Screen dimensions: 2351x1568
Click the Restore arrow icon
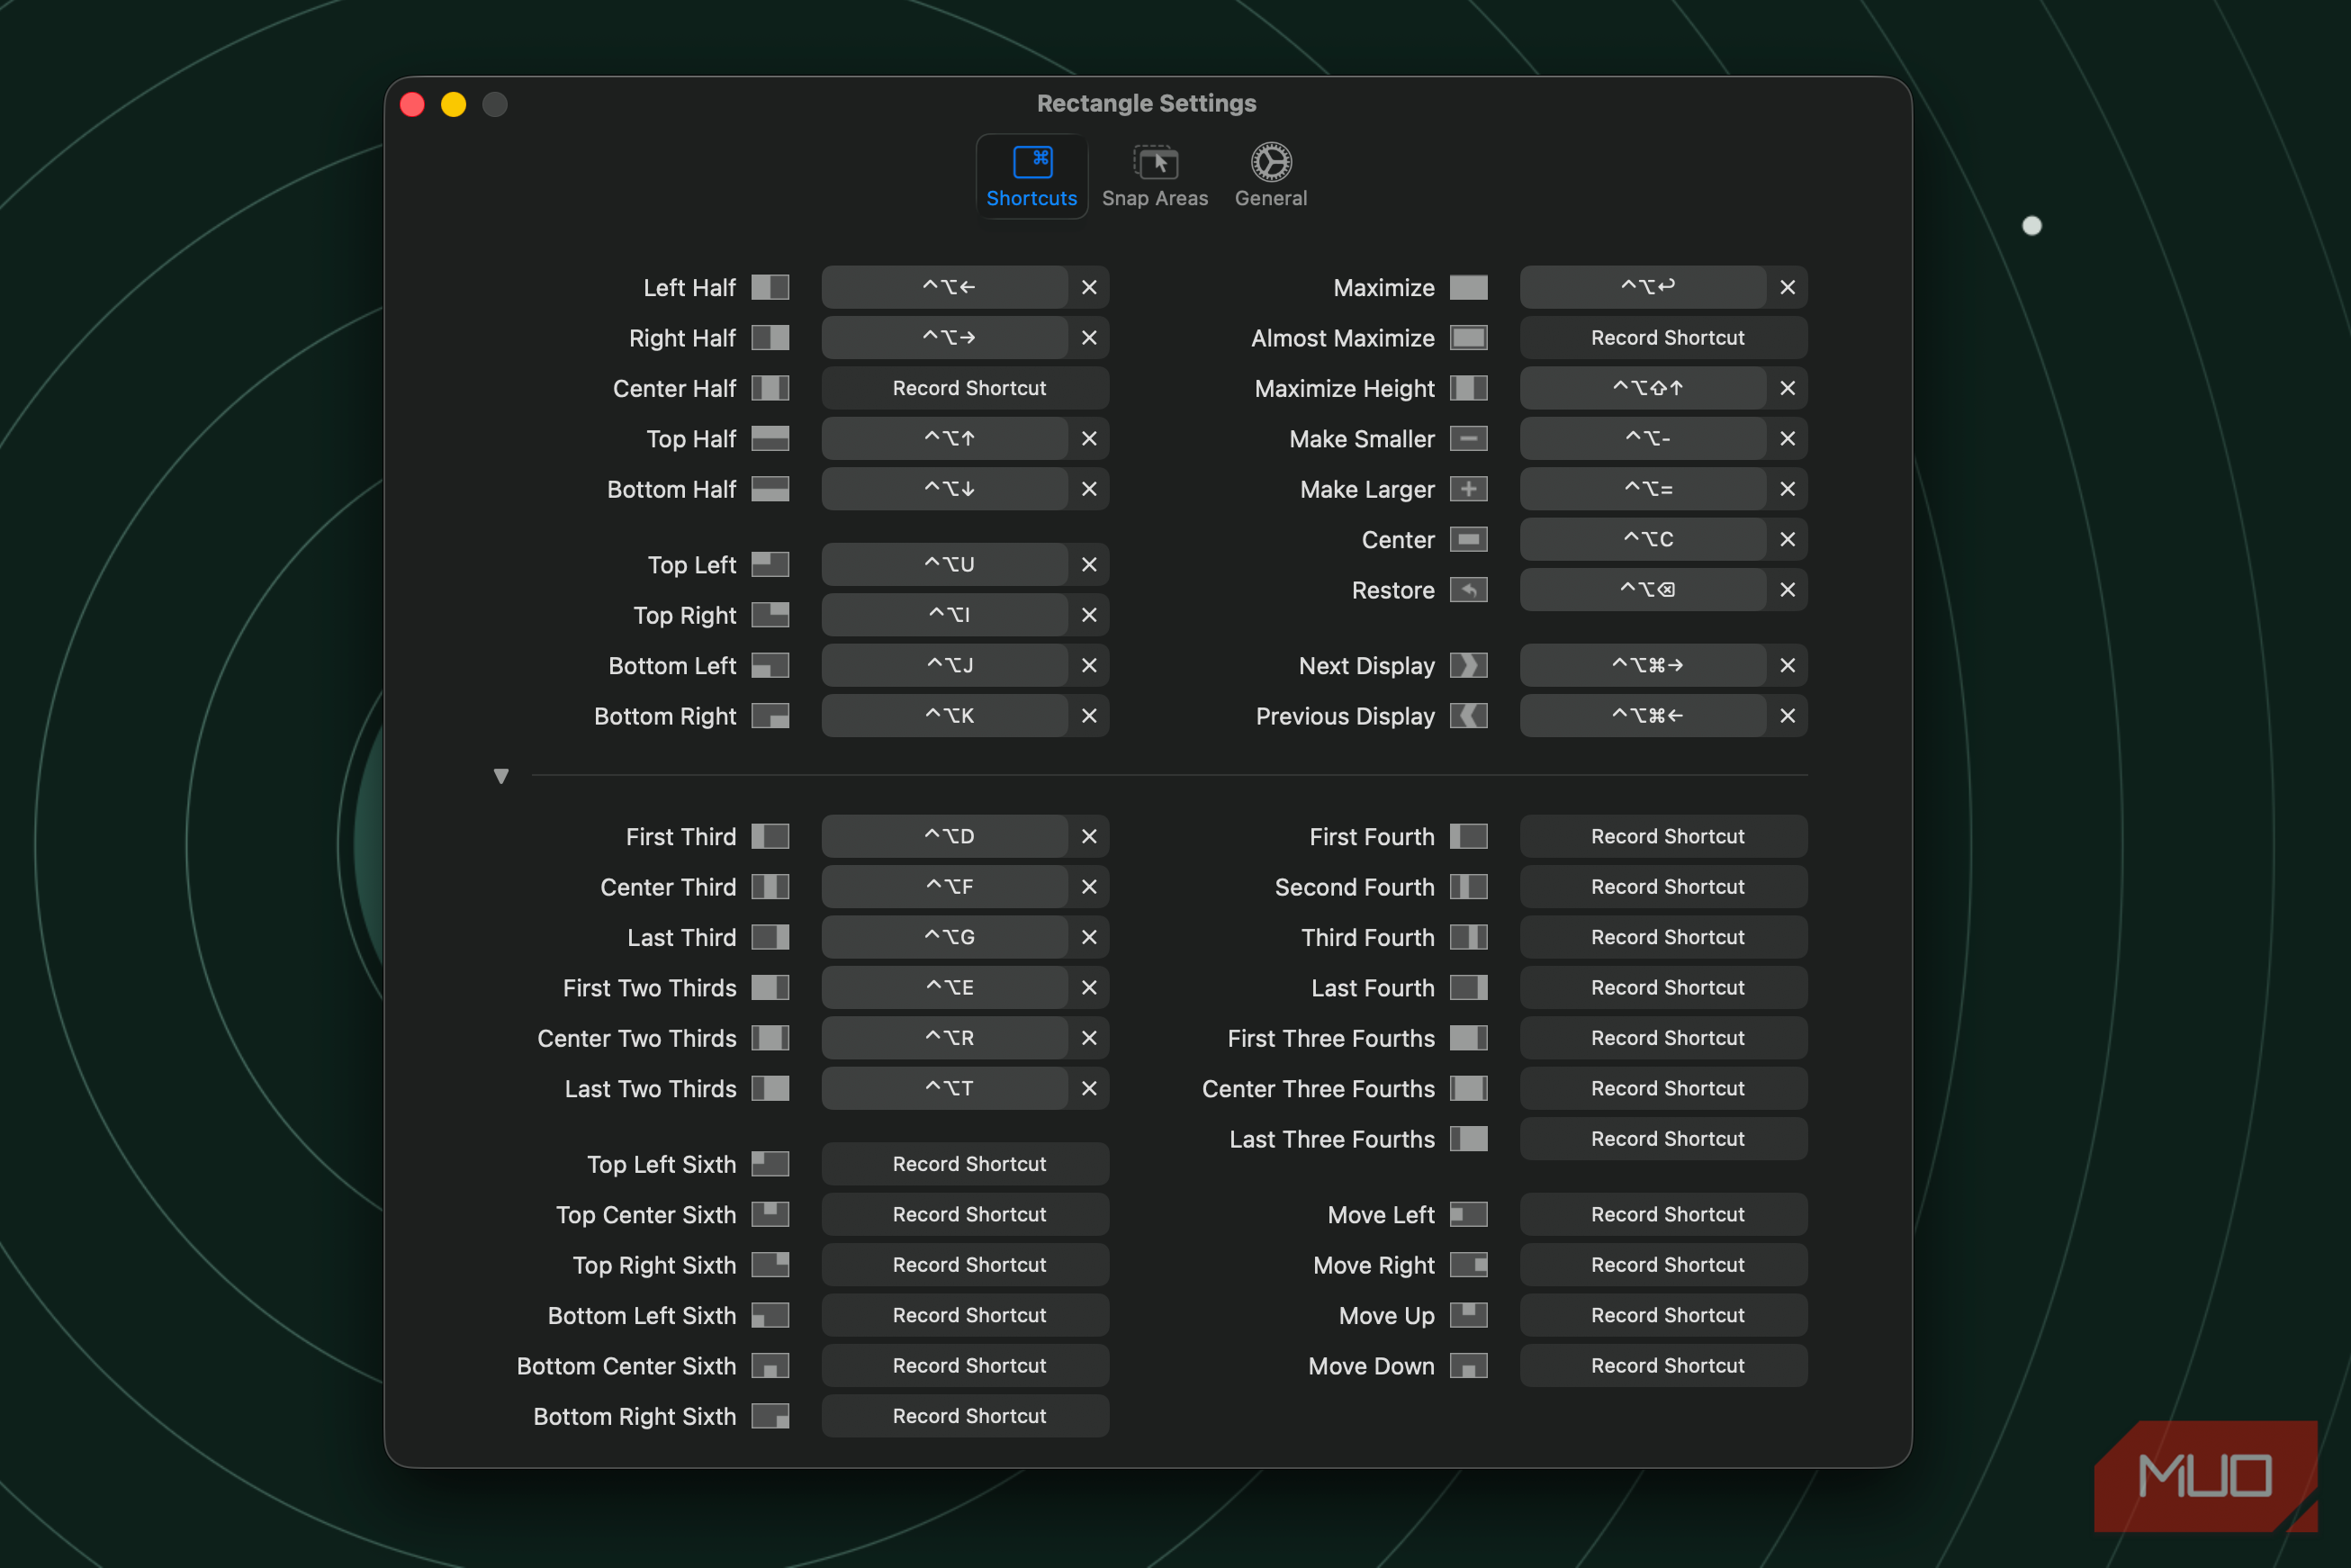(x=1468, y=590)
